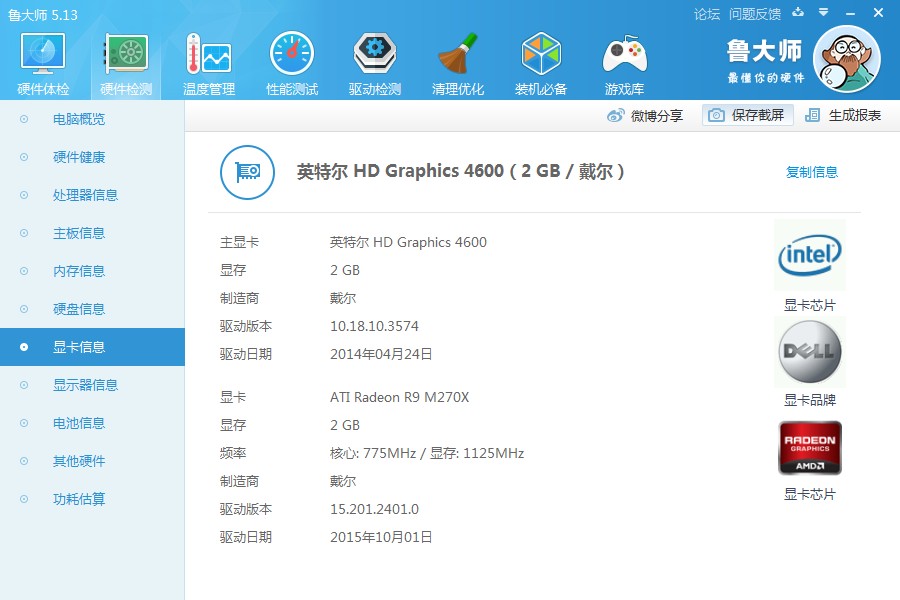The width and height of the screenshot is (900, 600).
Task: Select 硬盘信息 in the sidebar
Action: point(92,309)
